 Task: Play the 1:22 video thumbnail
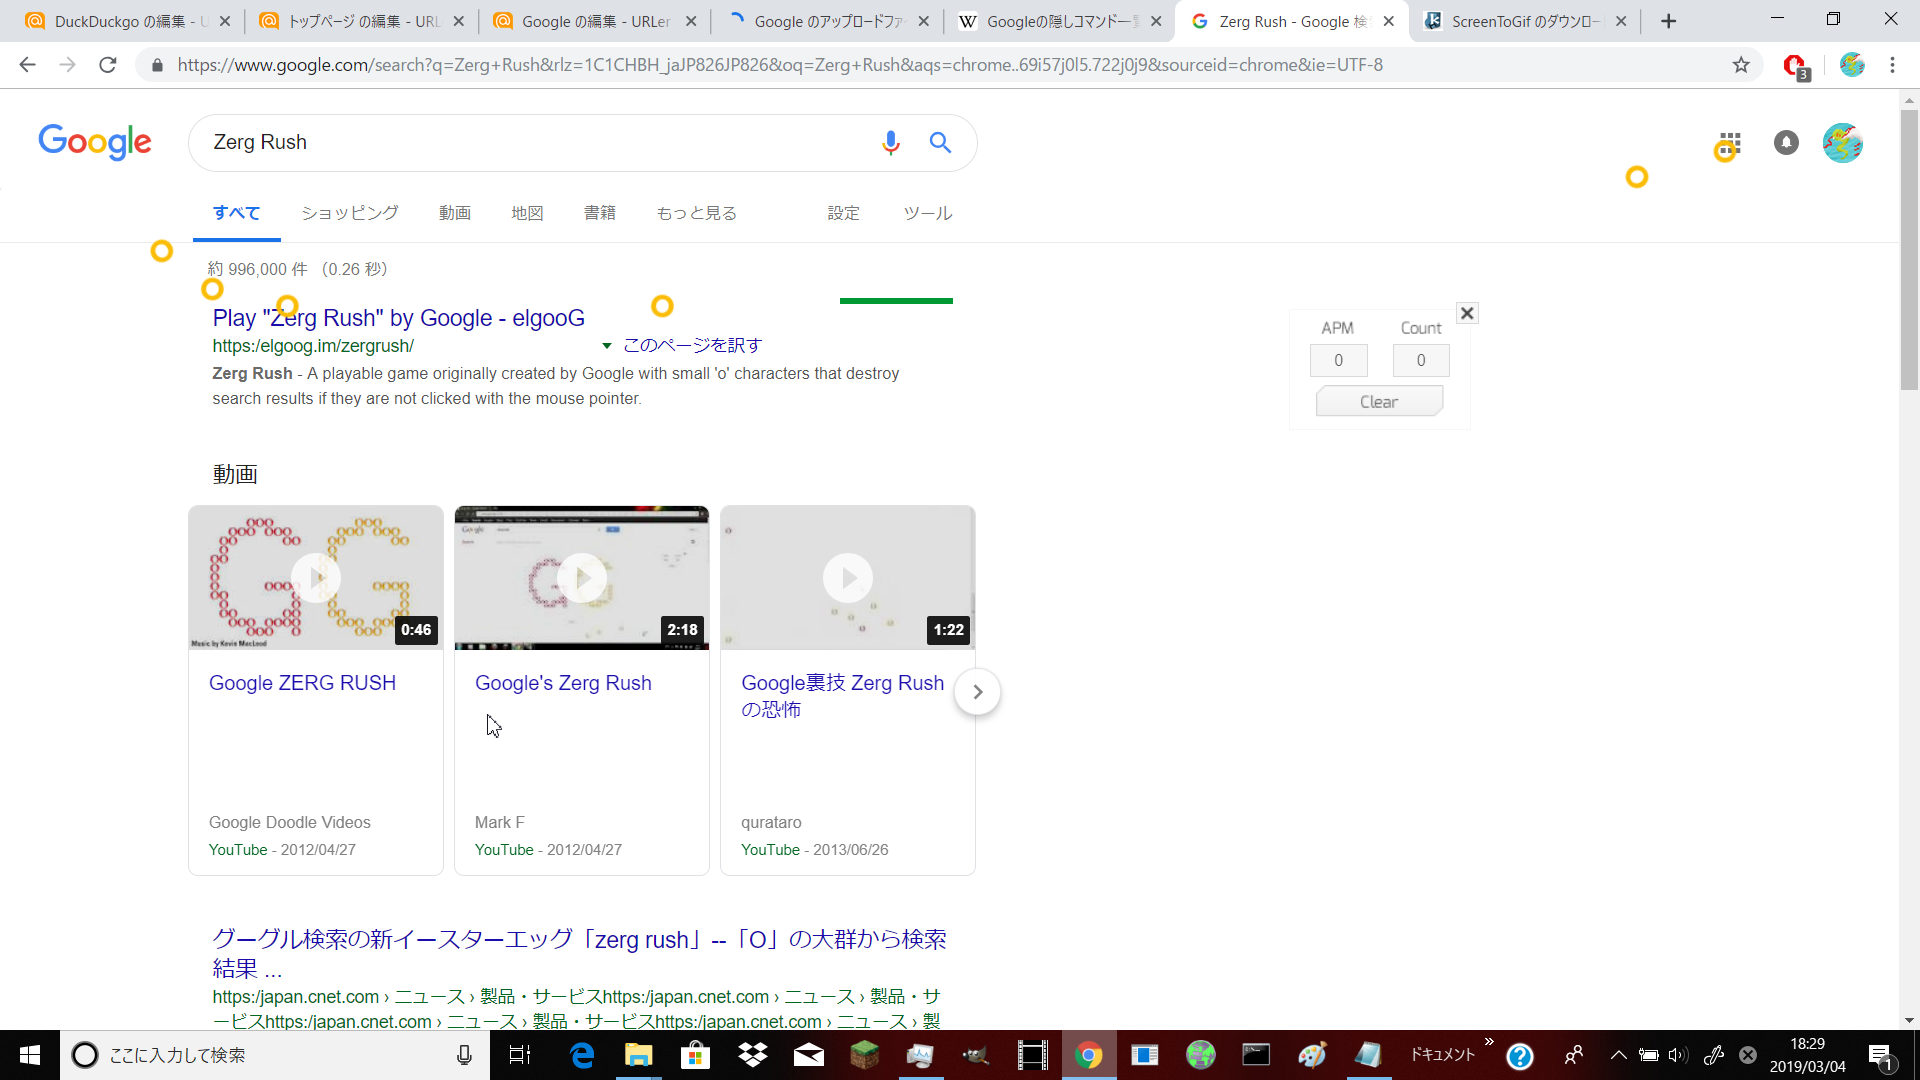click(x=848, y=578)
